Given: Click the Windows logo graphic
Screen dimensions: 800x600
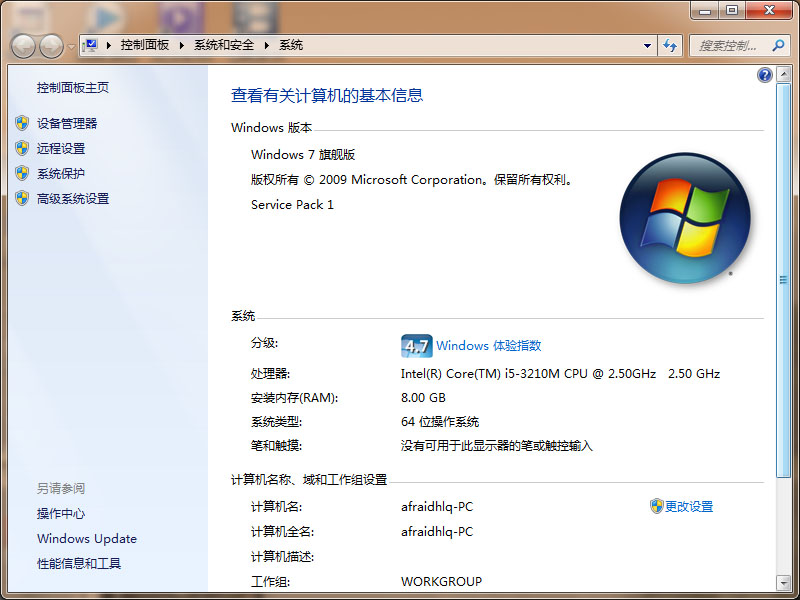Looking at the screenshot, I should (x=685, y=222).
